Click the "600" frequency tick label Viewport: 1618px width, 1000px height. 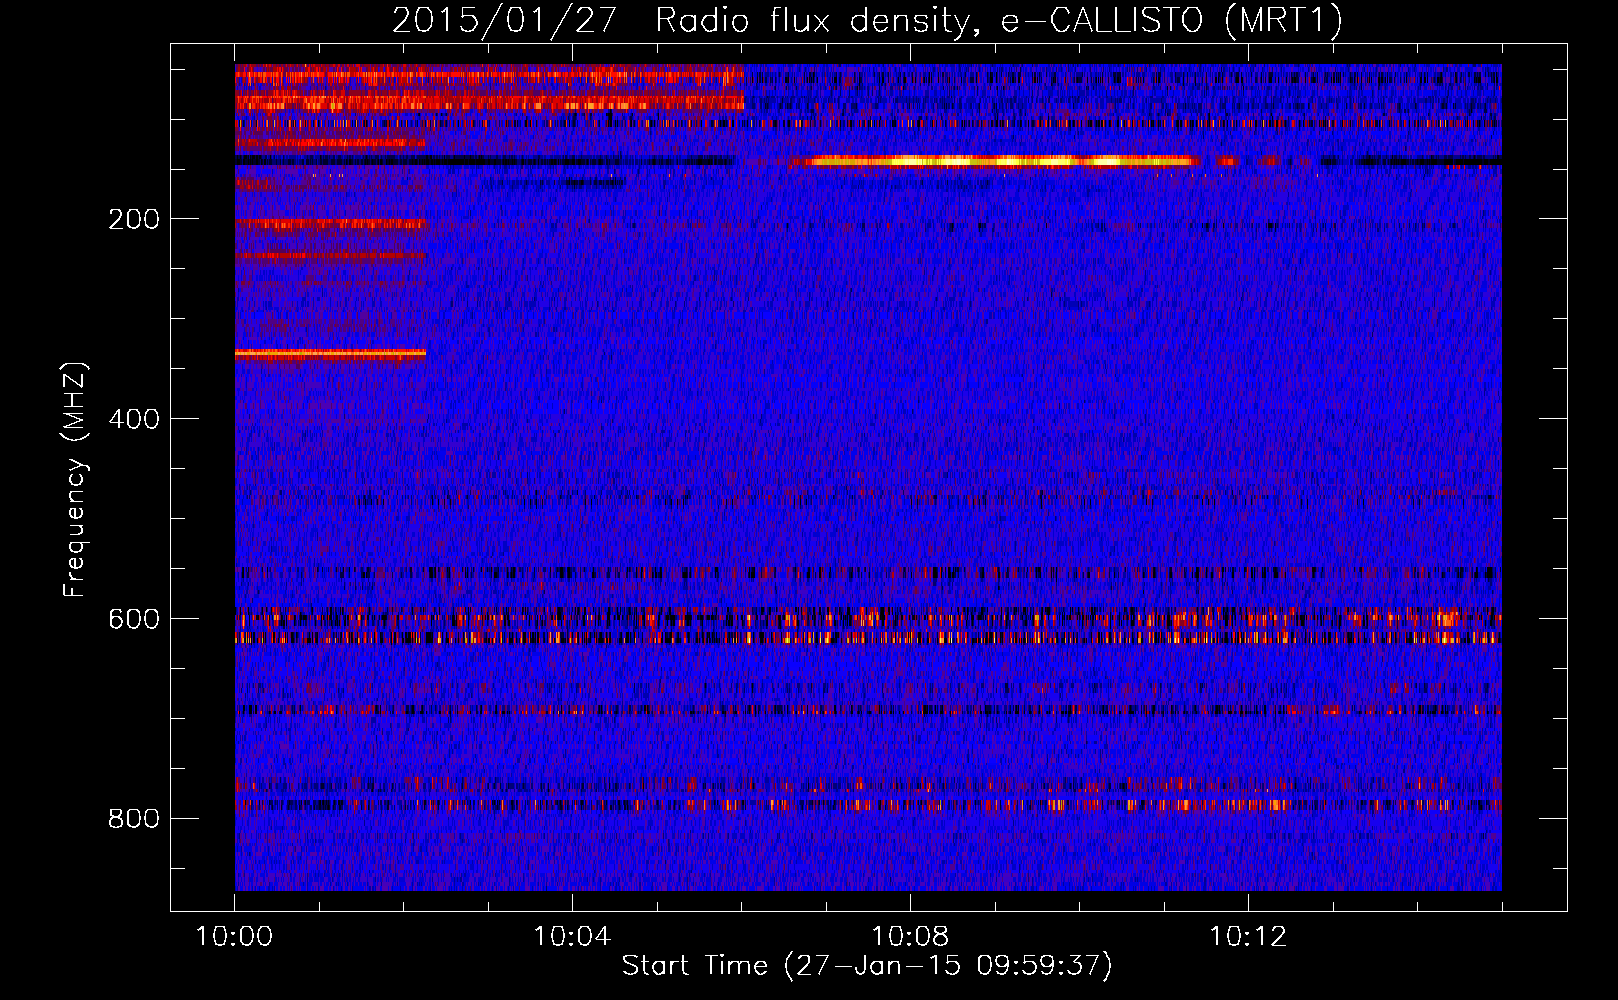click(x=134, y=619)
